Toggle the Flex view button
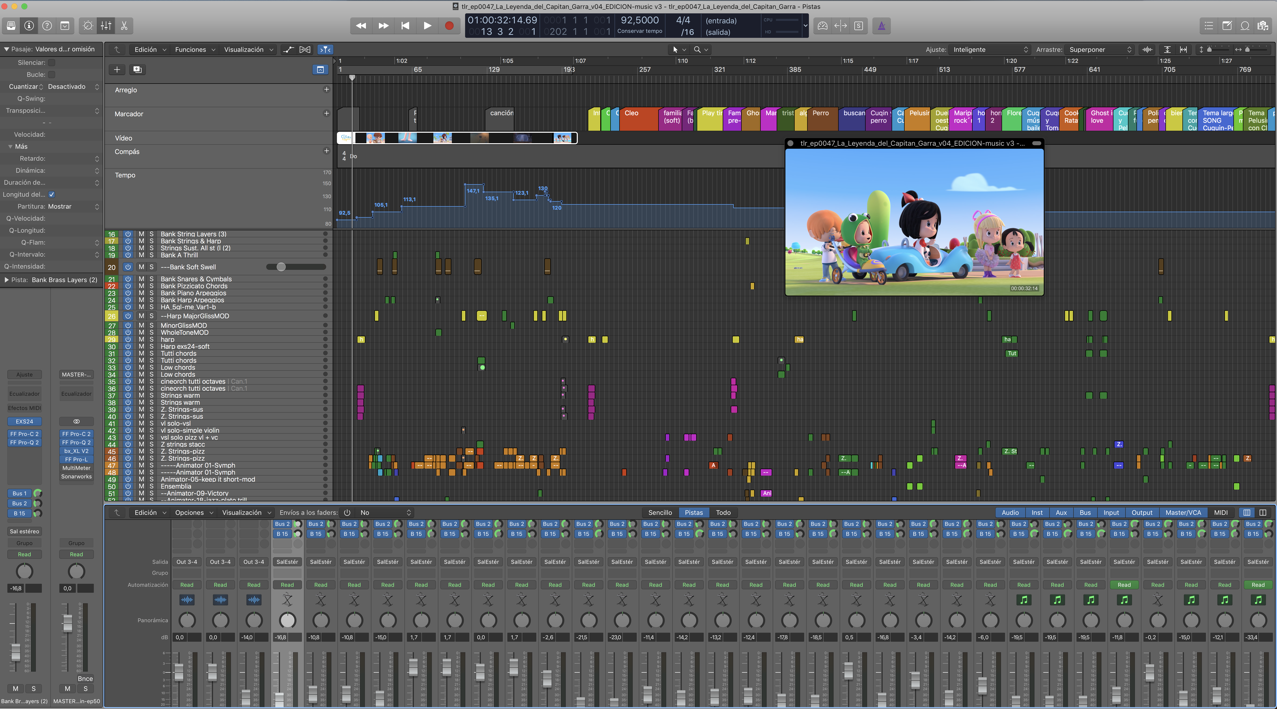This screenshot has width=1277, height=709. pos(305,50)
